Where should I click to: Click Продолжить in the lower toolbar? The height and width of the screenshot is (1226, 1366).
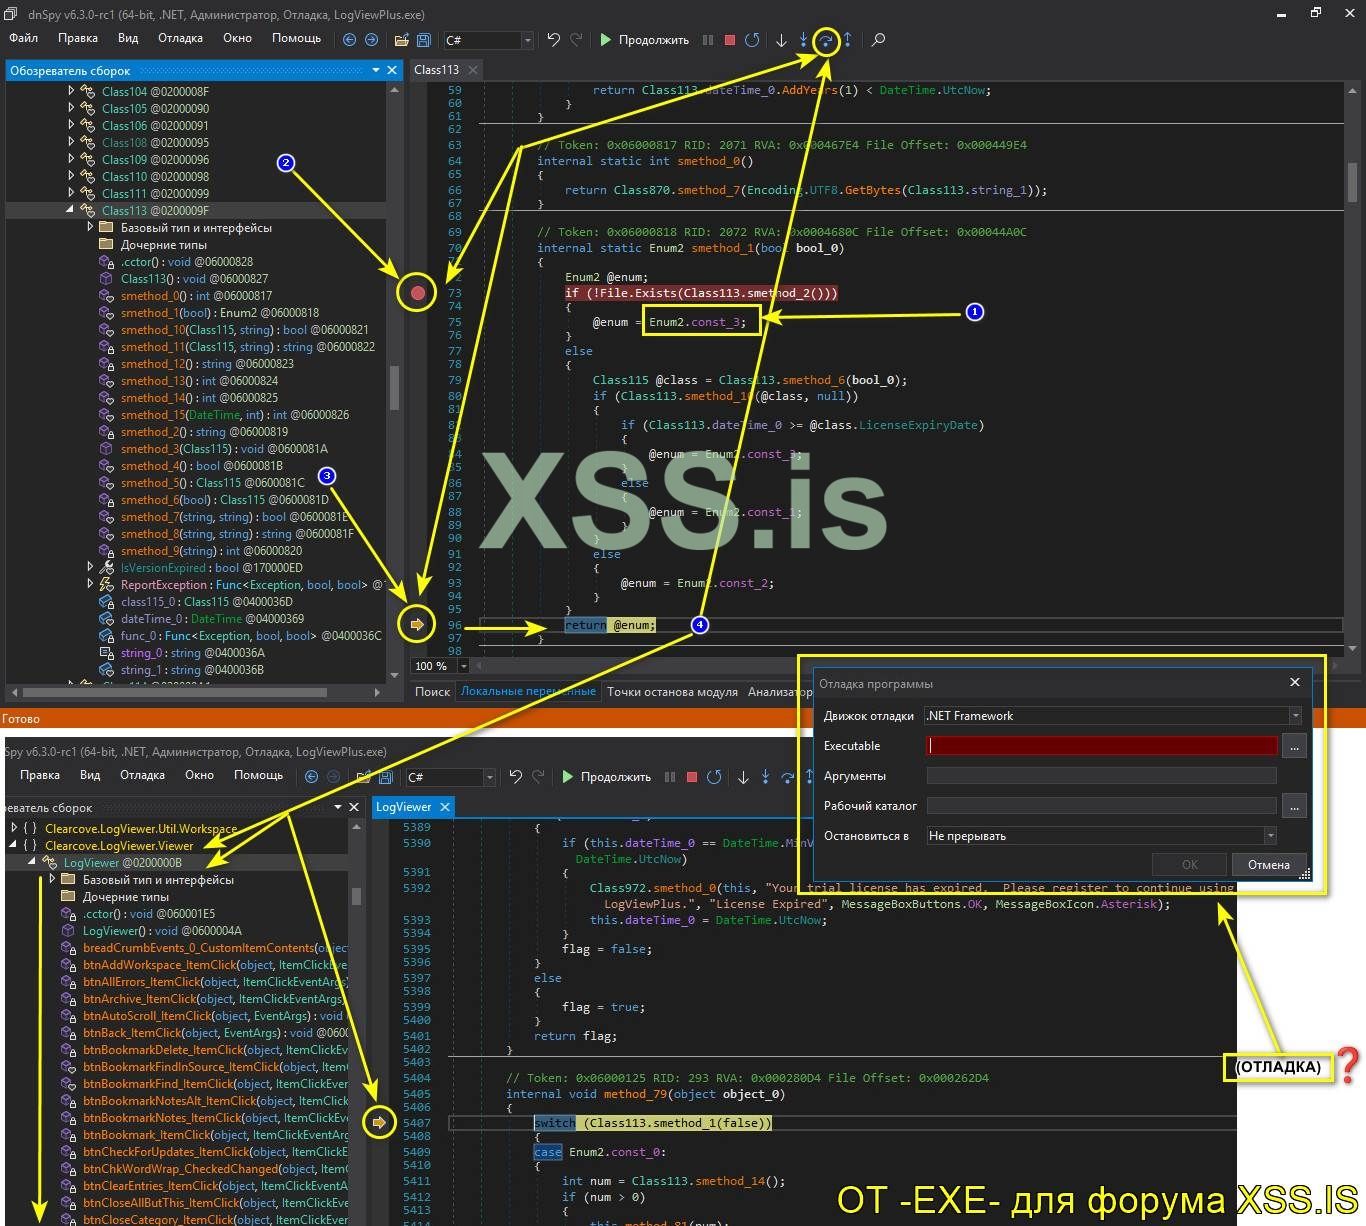point(606,776)
